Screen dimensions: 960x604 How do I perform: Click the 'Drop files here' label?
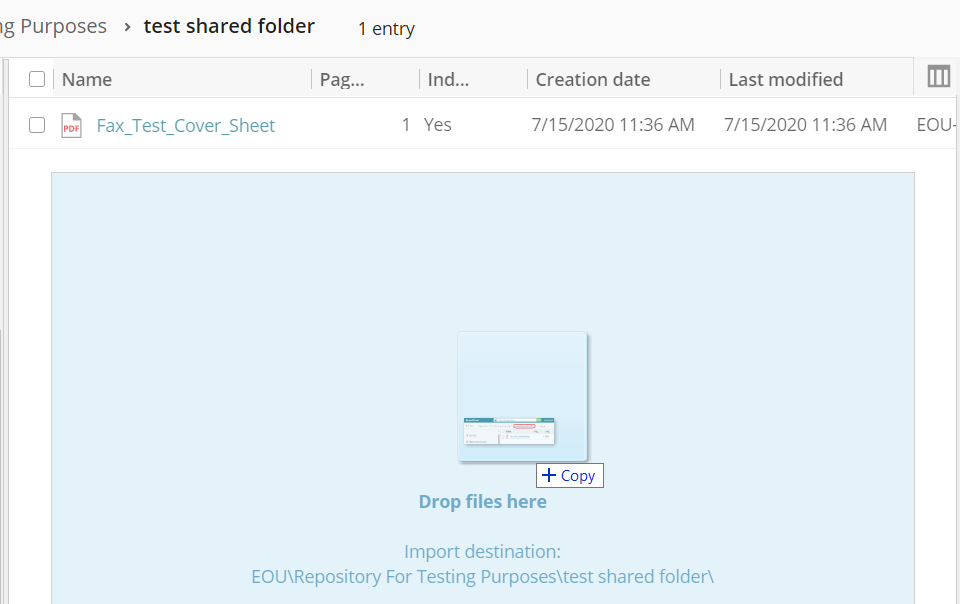pos(482,501)
